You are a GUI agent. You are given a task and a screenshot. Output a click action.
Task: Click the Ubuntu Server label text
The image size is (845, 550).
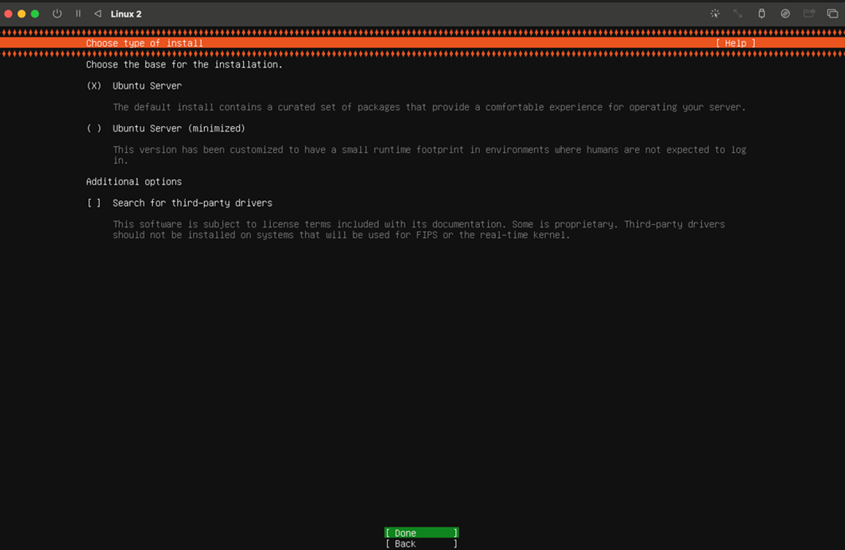(147, 86)
